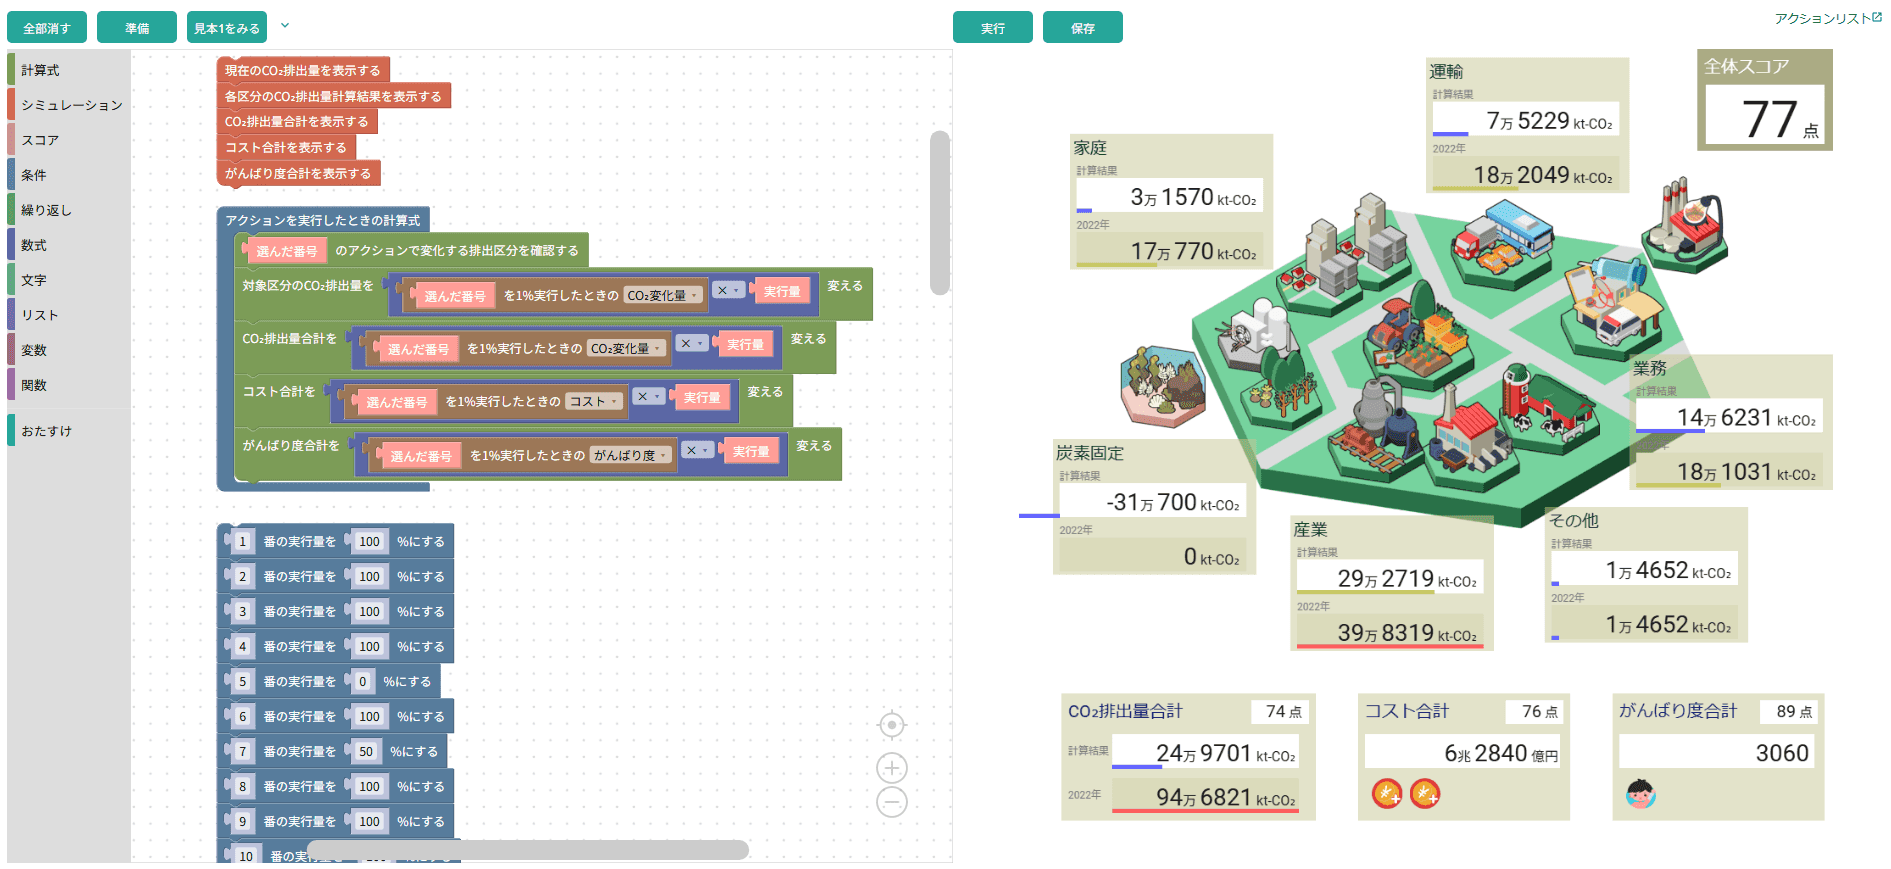
Task: Click the power plant building beside the map
Action: pos(1685,227)
